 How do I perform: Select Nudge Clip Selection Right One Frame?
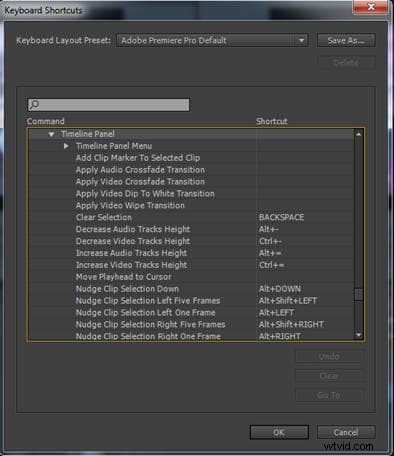tap(148, 336)
